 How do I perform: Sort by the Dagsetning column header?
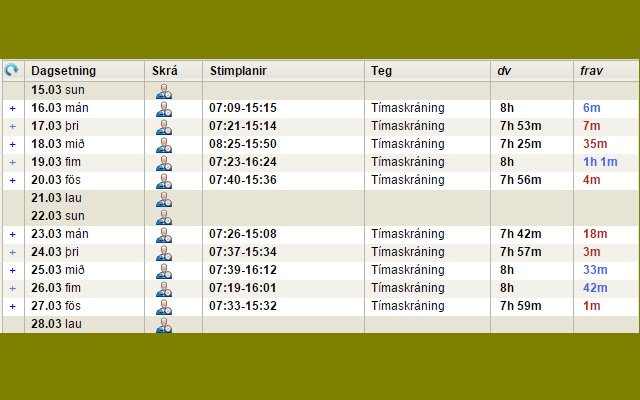point(64,71)
